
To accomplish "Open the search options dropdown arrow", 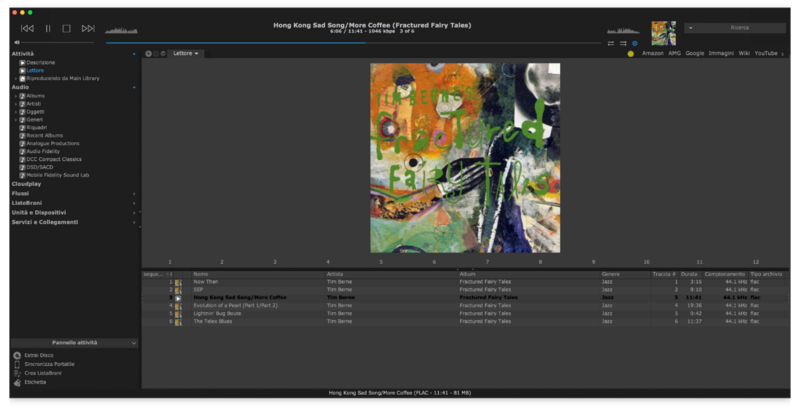I will [690, 28].
